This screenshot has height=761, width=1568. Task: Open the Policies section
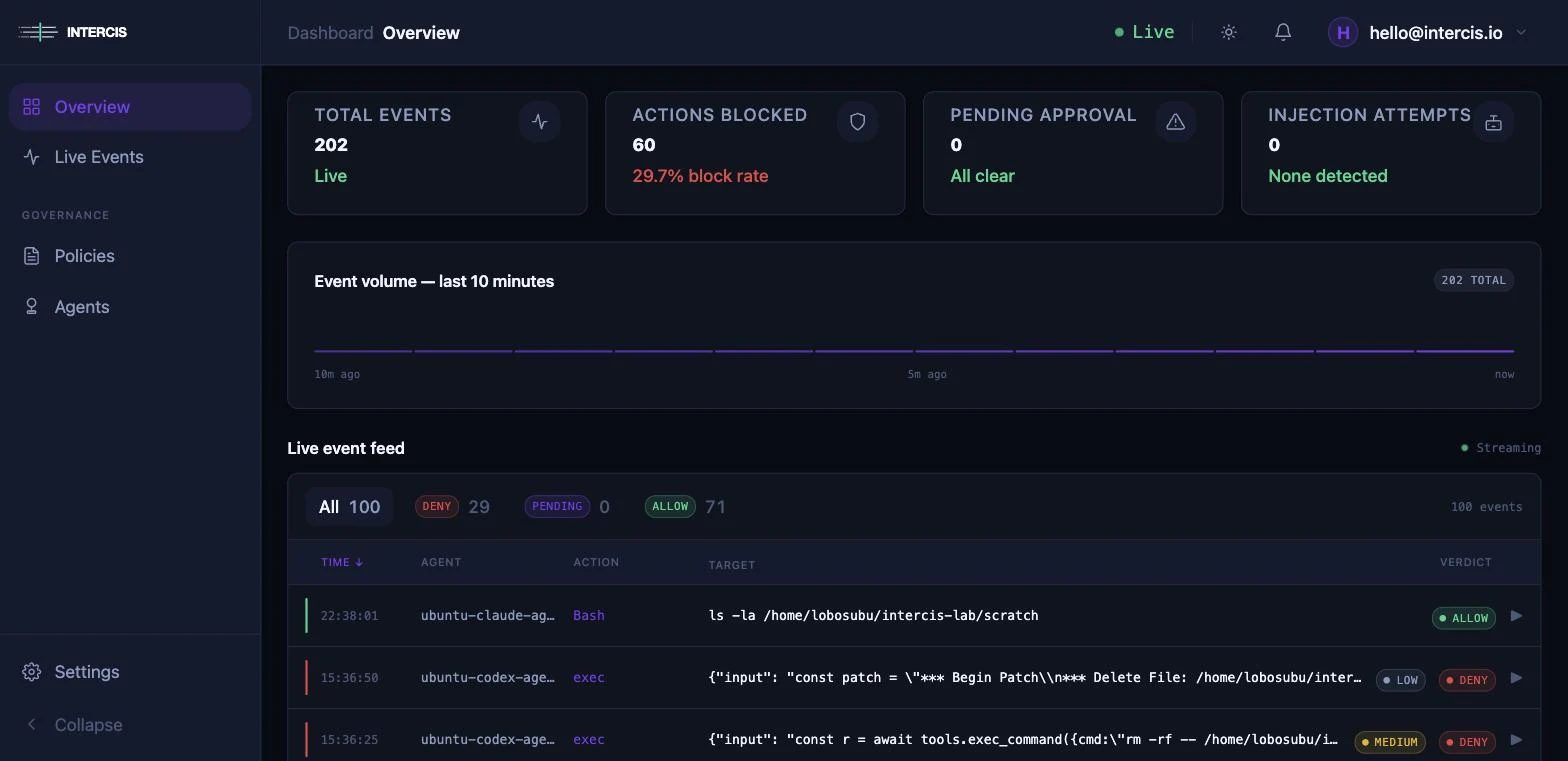pos(130,256)
